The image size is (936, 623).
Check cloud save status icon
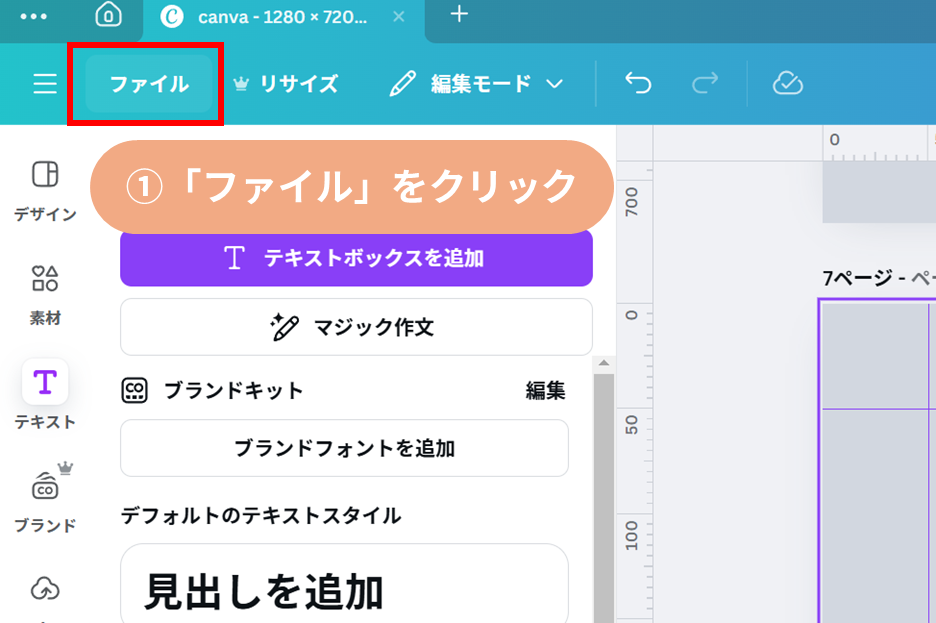788,84
